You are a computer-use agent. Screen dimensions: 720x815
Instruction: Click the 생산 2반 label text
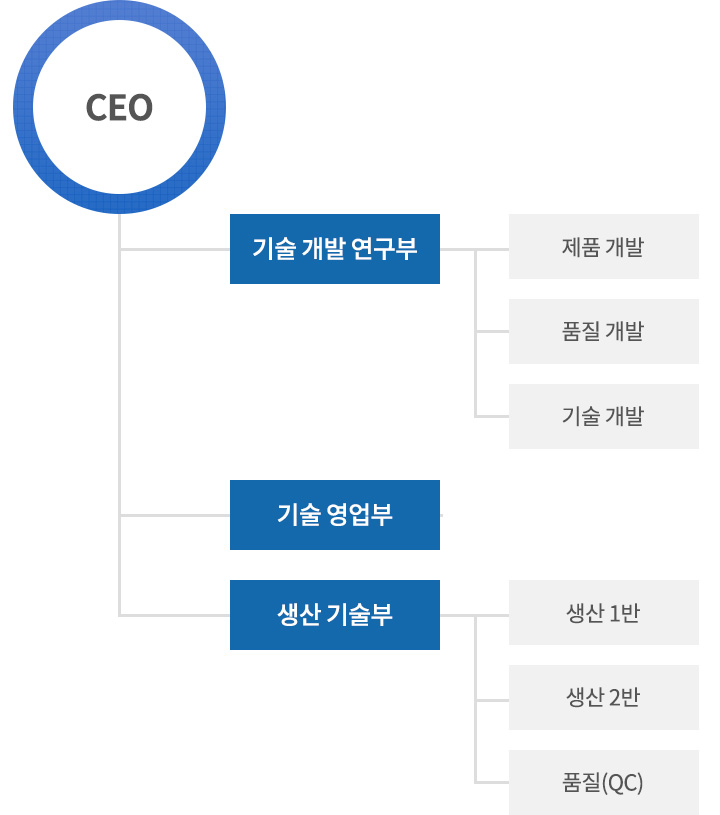[x=603, y=698]
